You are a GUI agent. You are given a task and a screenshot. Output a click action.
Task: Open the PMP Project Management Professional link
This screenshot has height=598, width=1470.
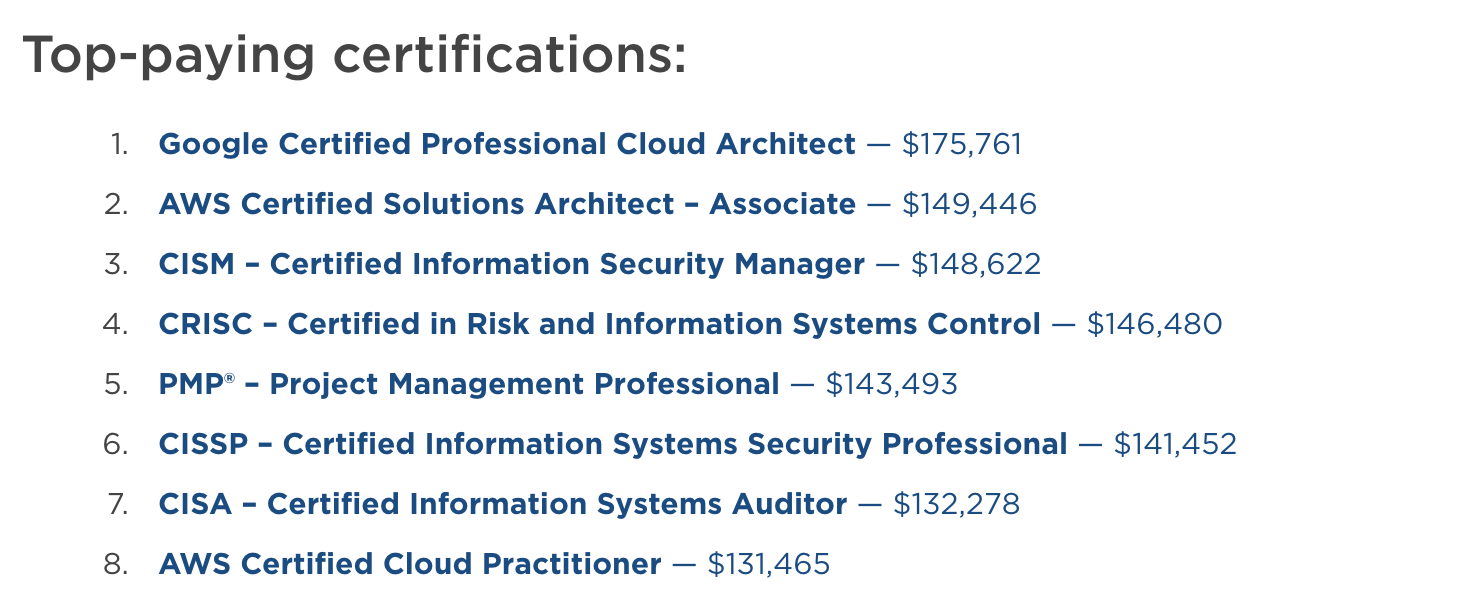tap(469, 385)
